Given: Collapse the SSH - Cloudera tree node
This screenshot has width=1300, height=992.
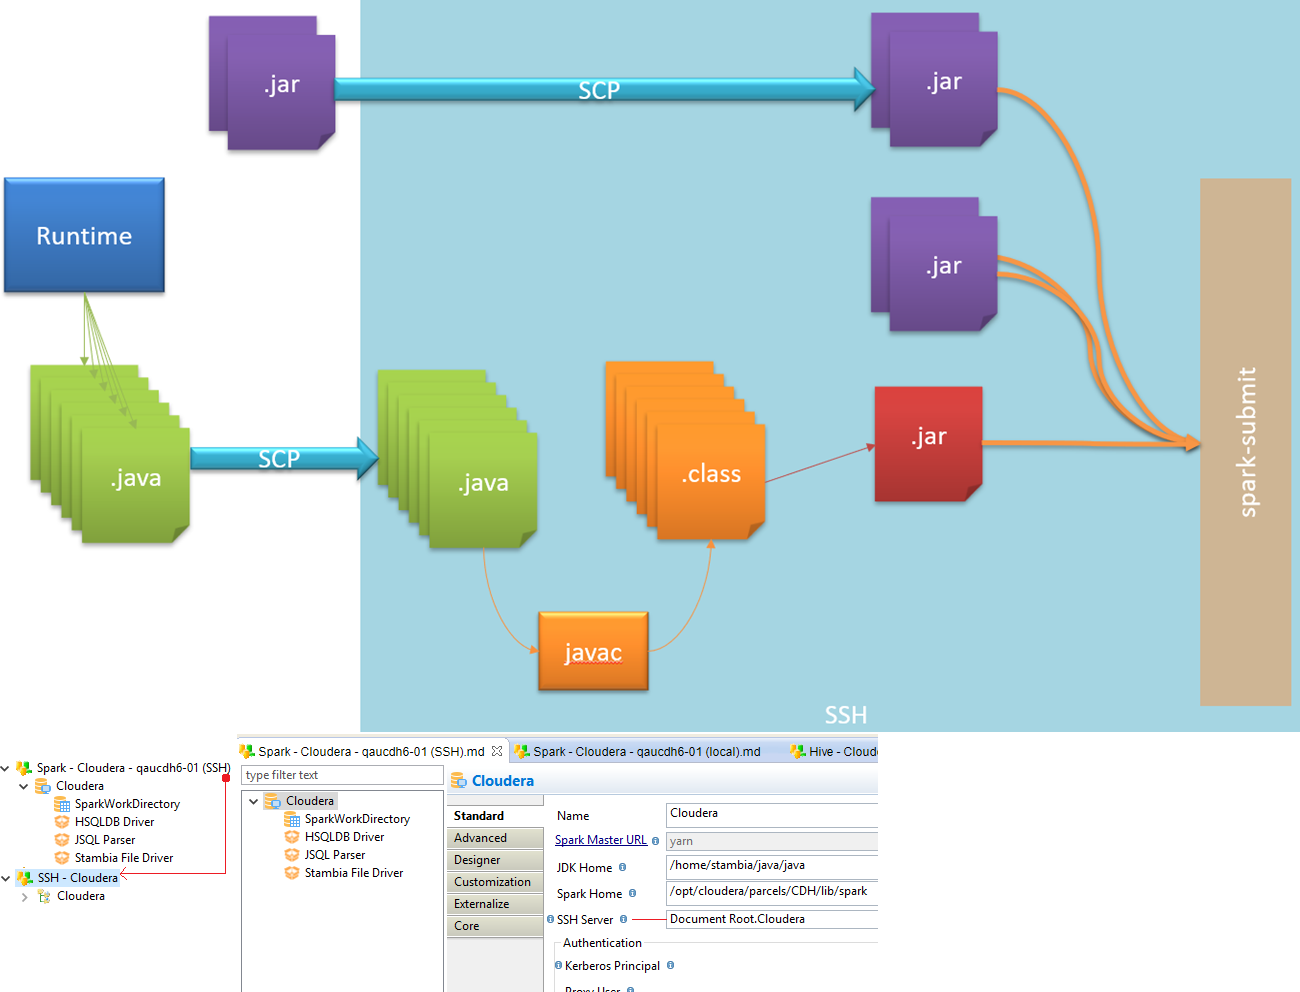Looking at the screenshot, I should pos(6,879).
